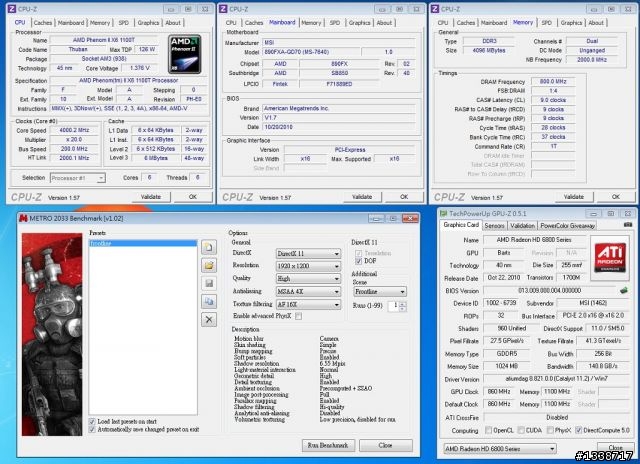This screenshot has height=464, width=640.
Task: Click Validate in first CPU-Z window
Action: pyautogui.click(x=151, y=197)
